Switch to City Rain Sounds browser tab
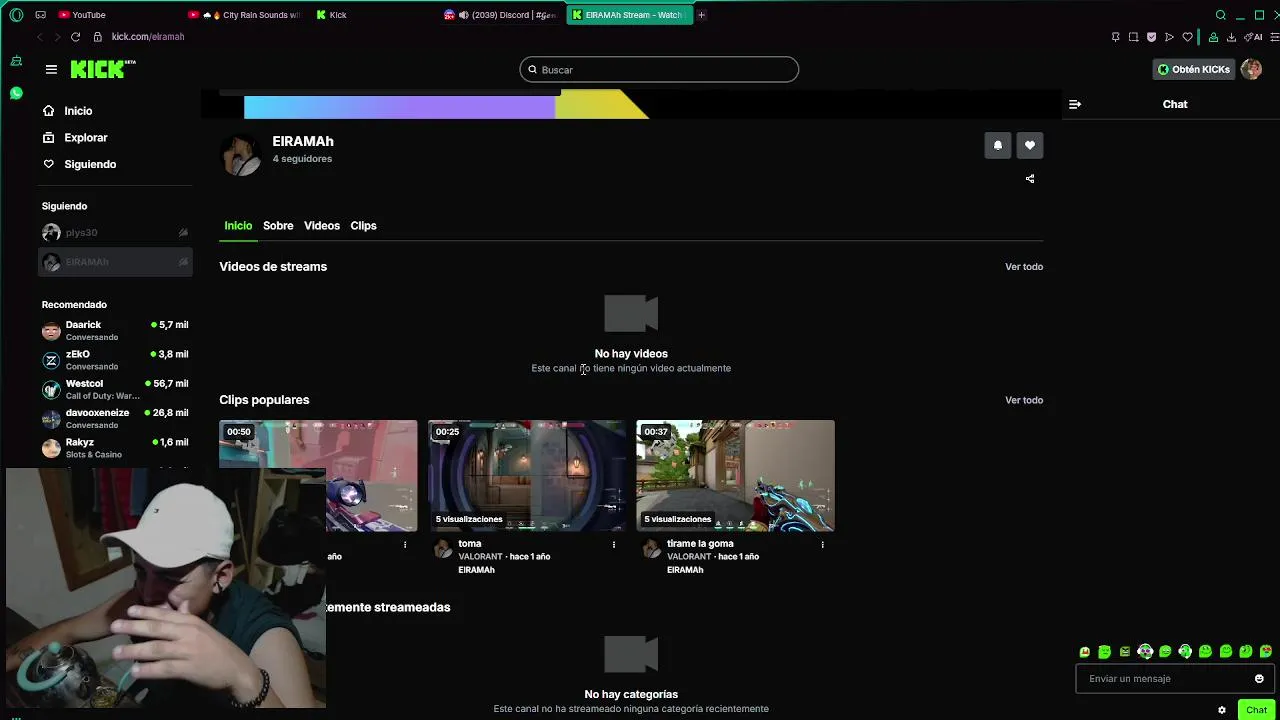The height and width of the screenshot is (720, 1280). pos(246,15)
